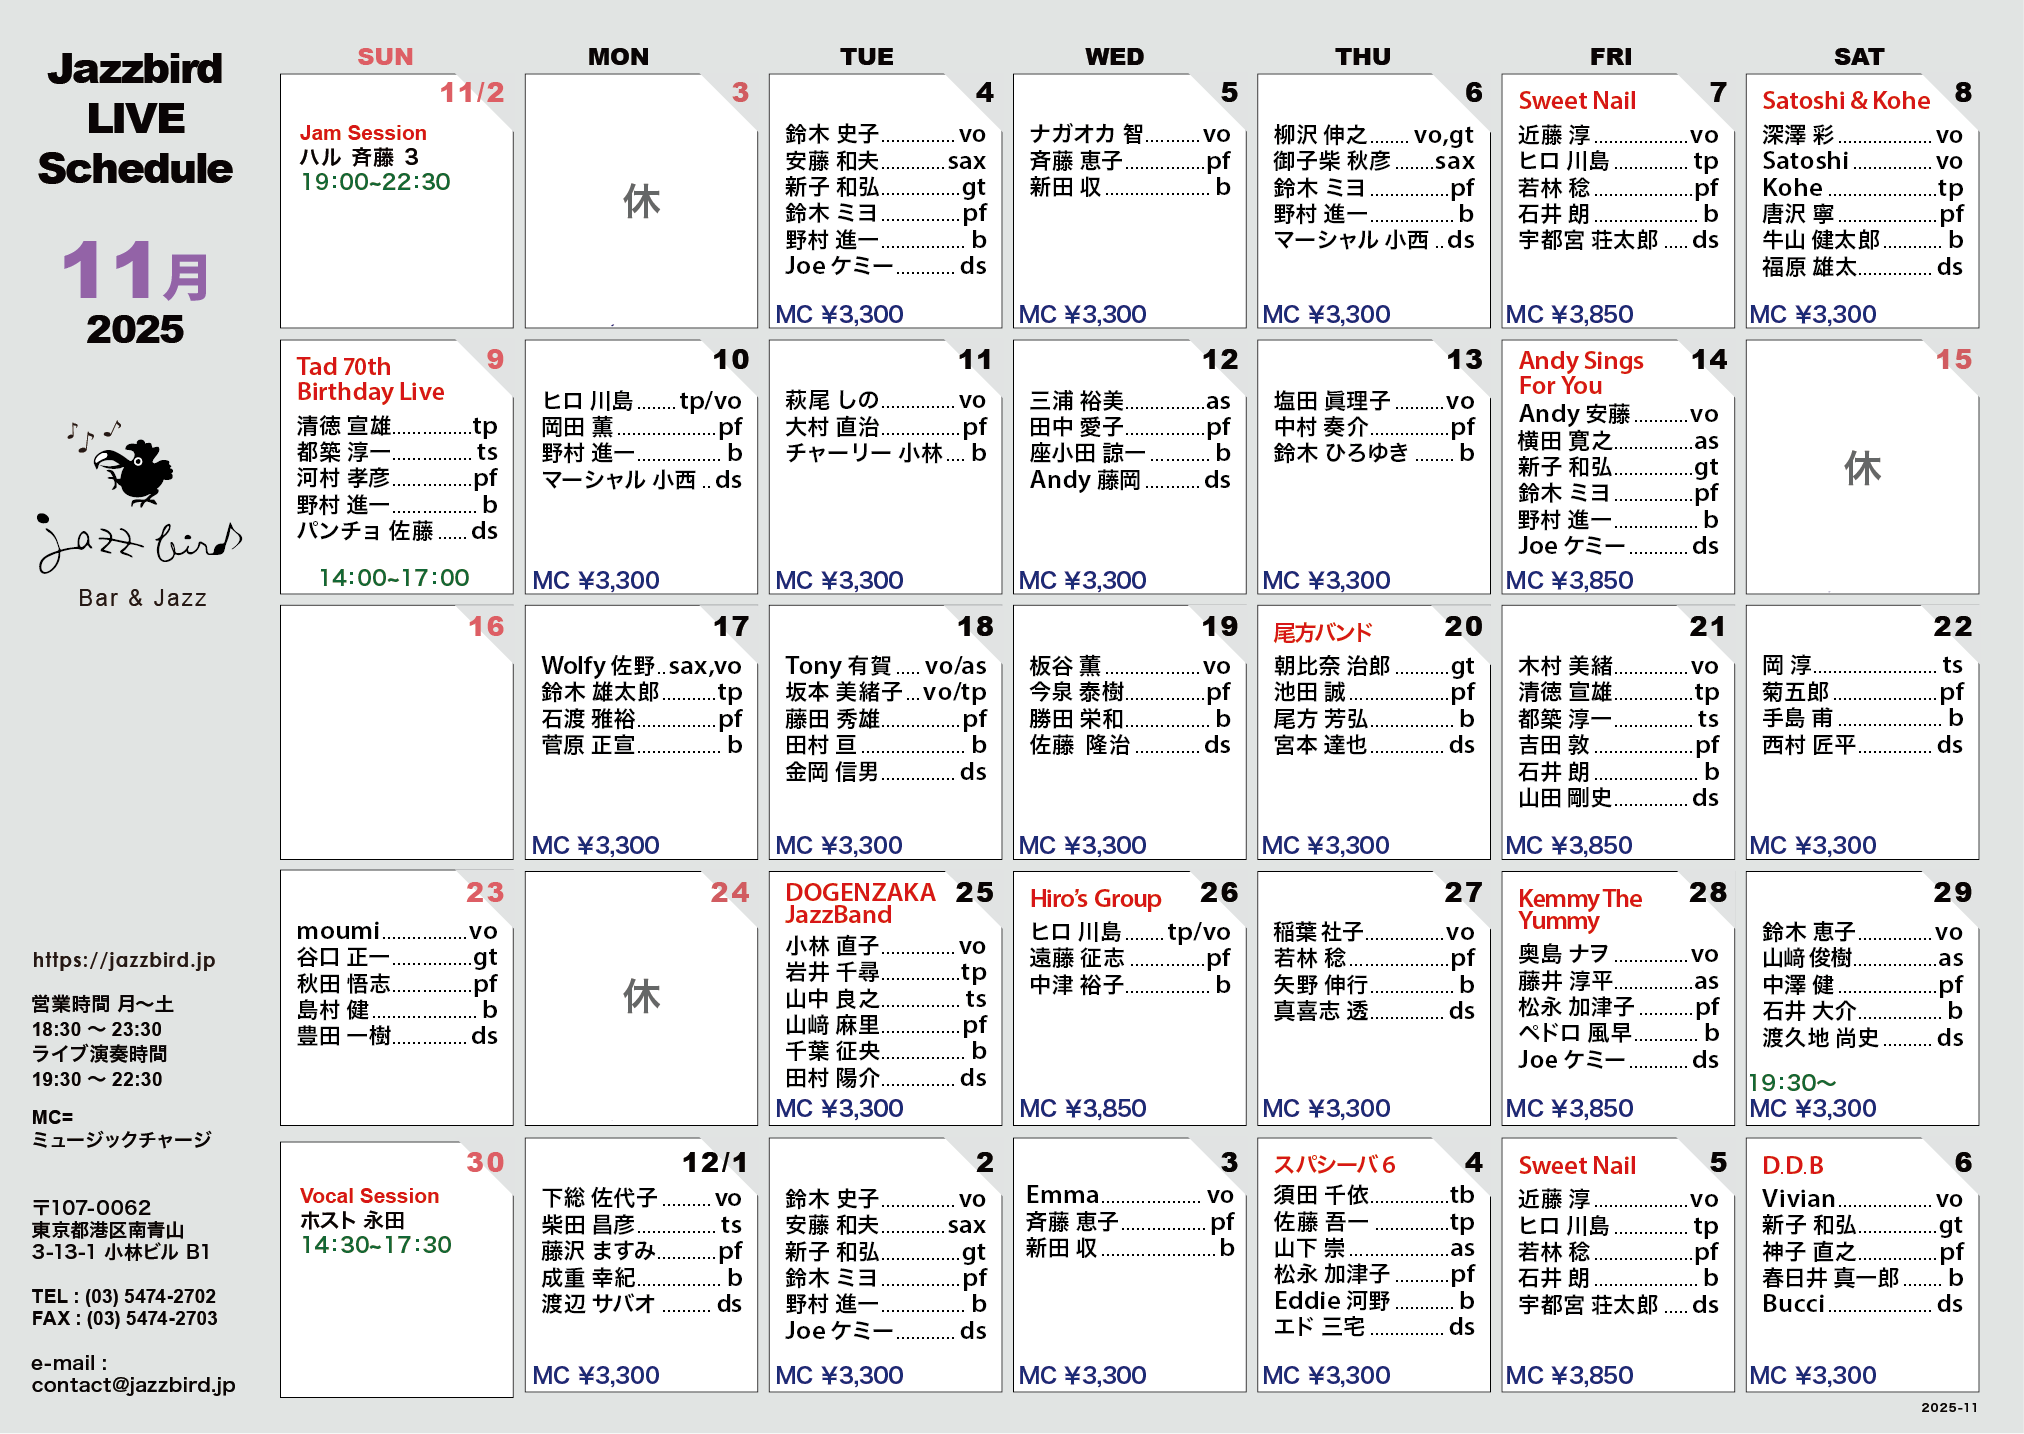Click the Tad 70th Birthday Live title
Viewport: 2024px width, 1434px height.
(x=370, y=379)
